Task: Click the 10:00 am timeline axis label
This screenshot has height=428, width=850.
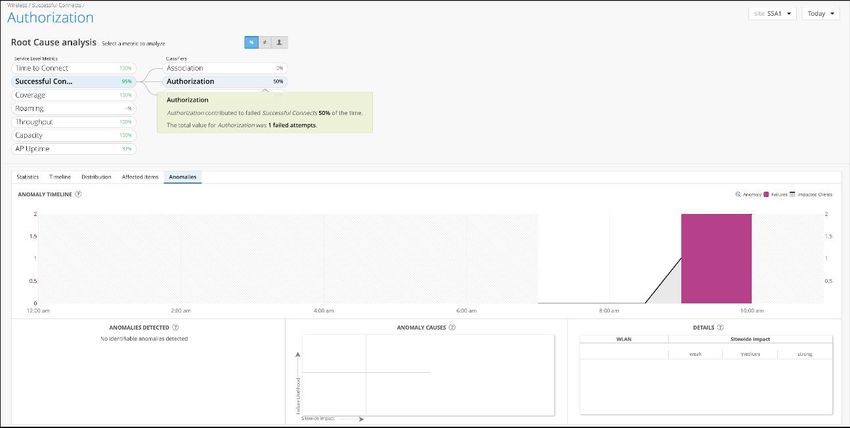Action: pos(752,310)
